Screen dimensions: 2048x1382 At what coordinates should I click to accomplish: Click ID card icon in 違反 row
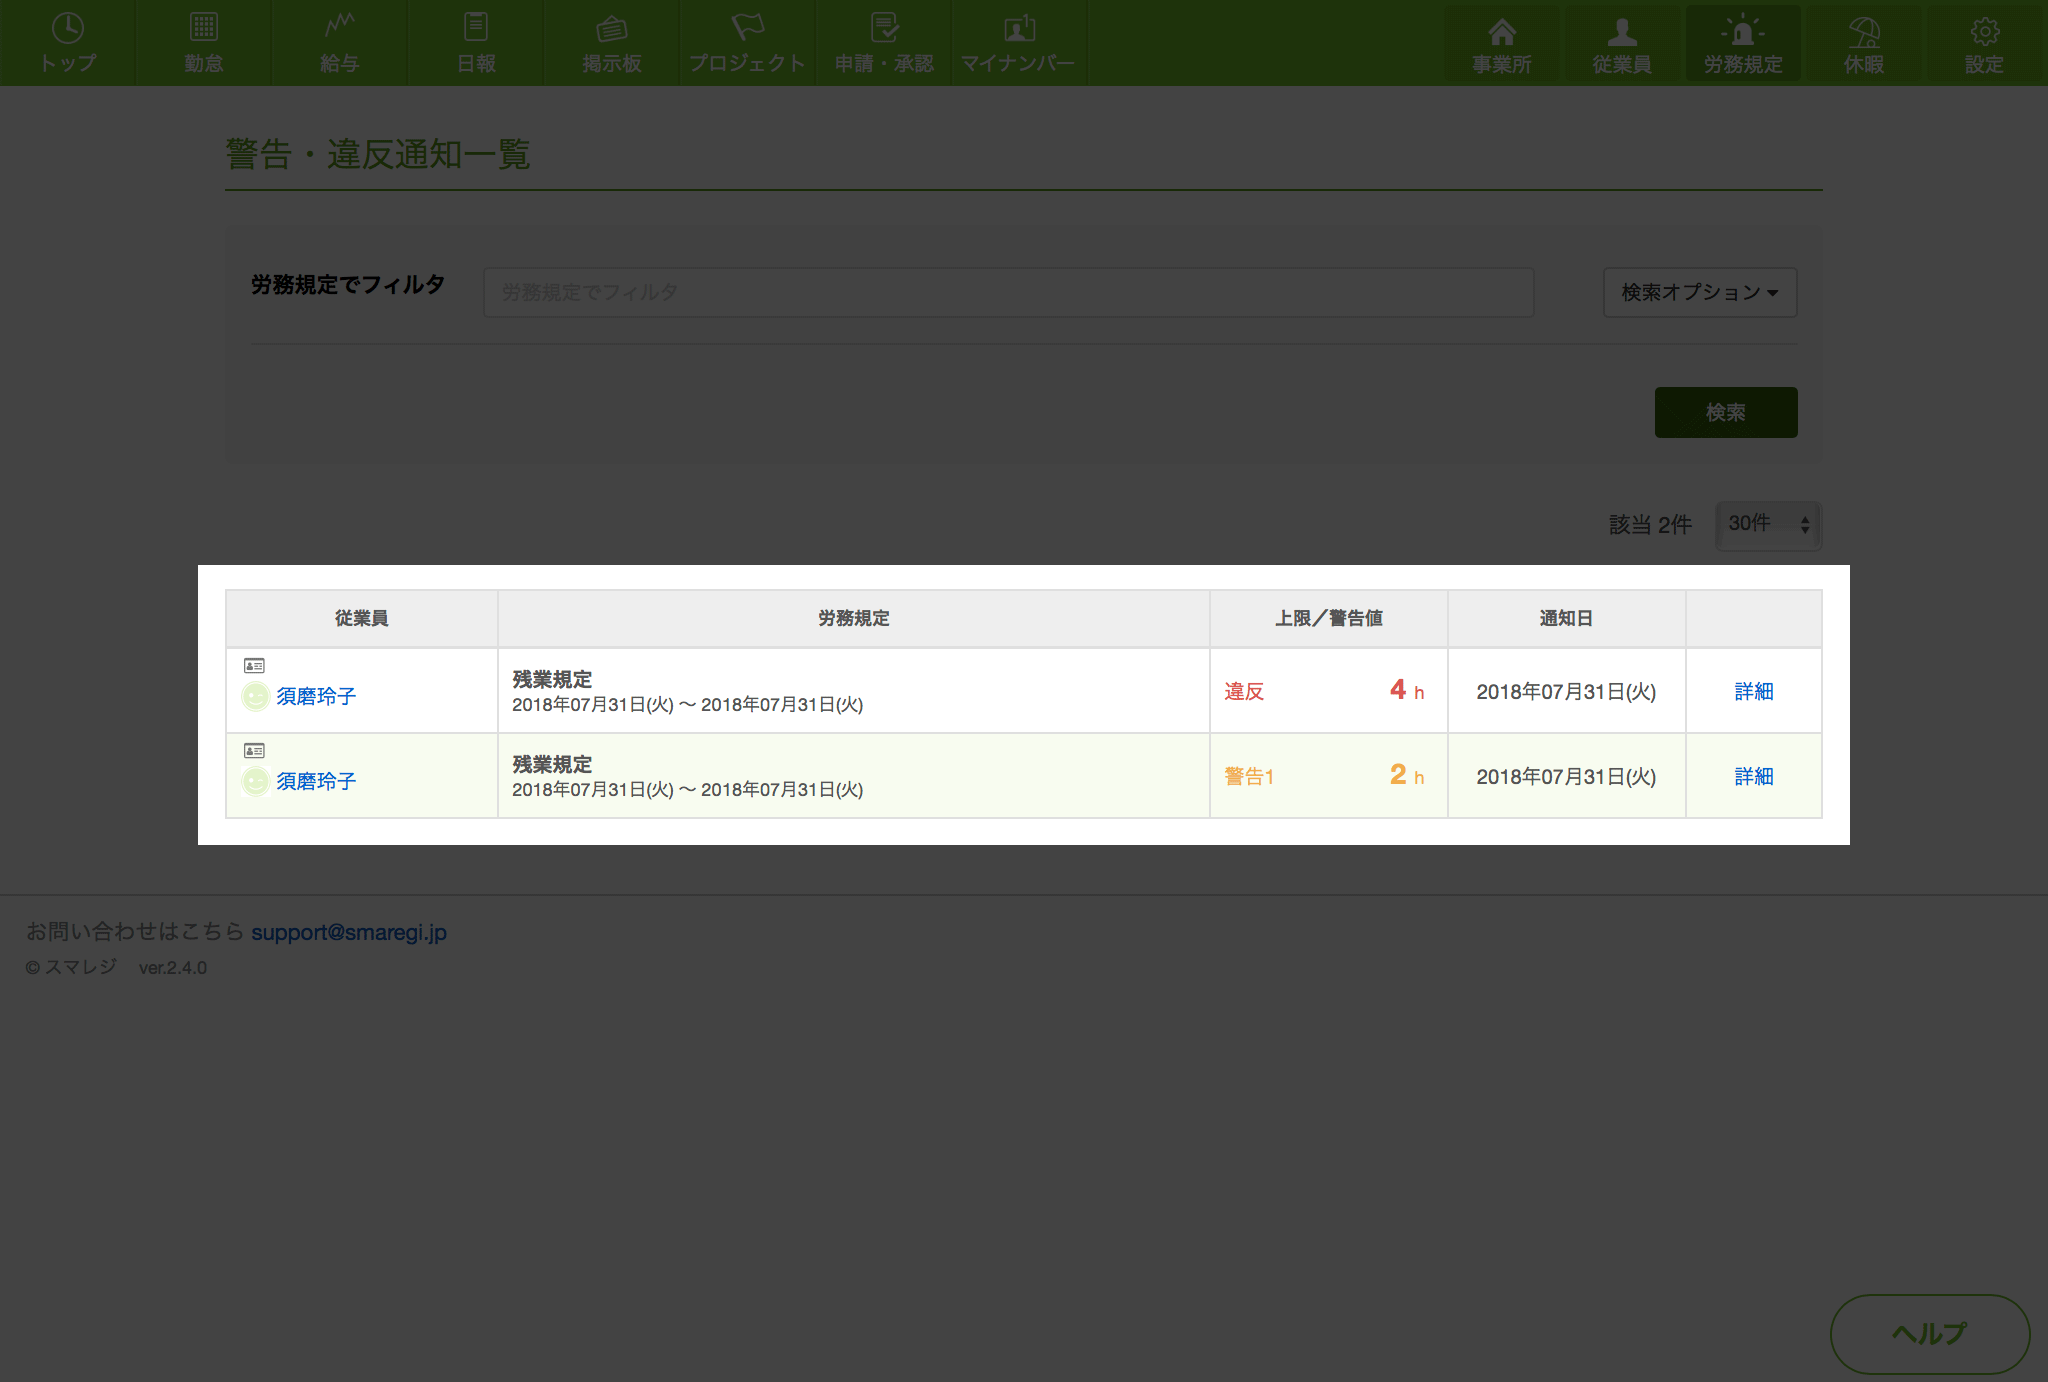point(254,665)
